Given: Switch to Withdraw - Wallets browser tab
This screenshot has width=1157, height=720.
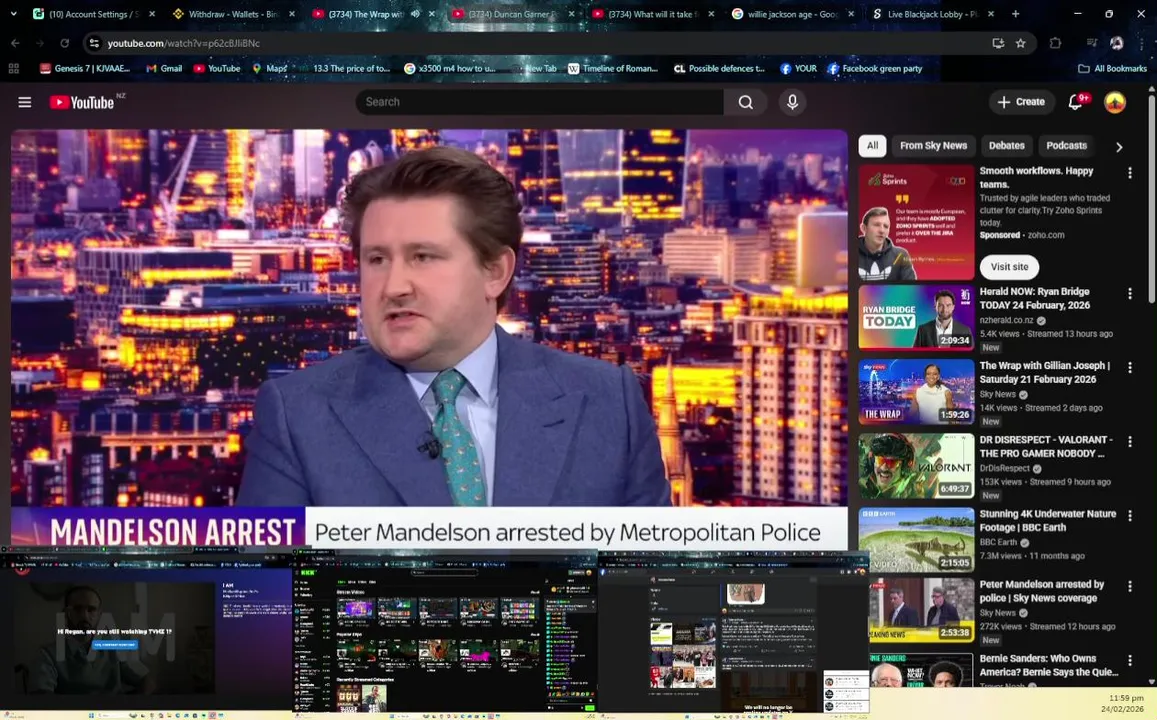Looking at the screenshot, I should pyautogui.click(x=232, y=14).
